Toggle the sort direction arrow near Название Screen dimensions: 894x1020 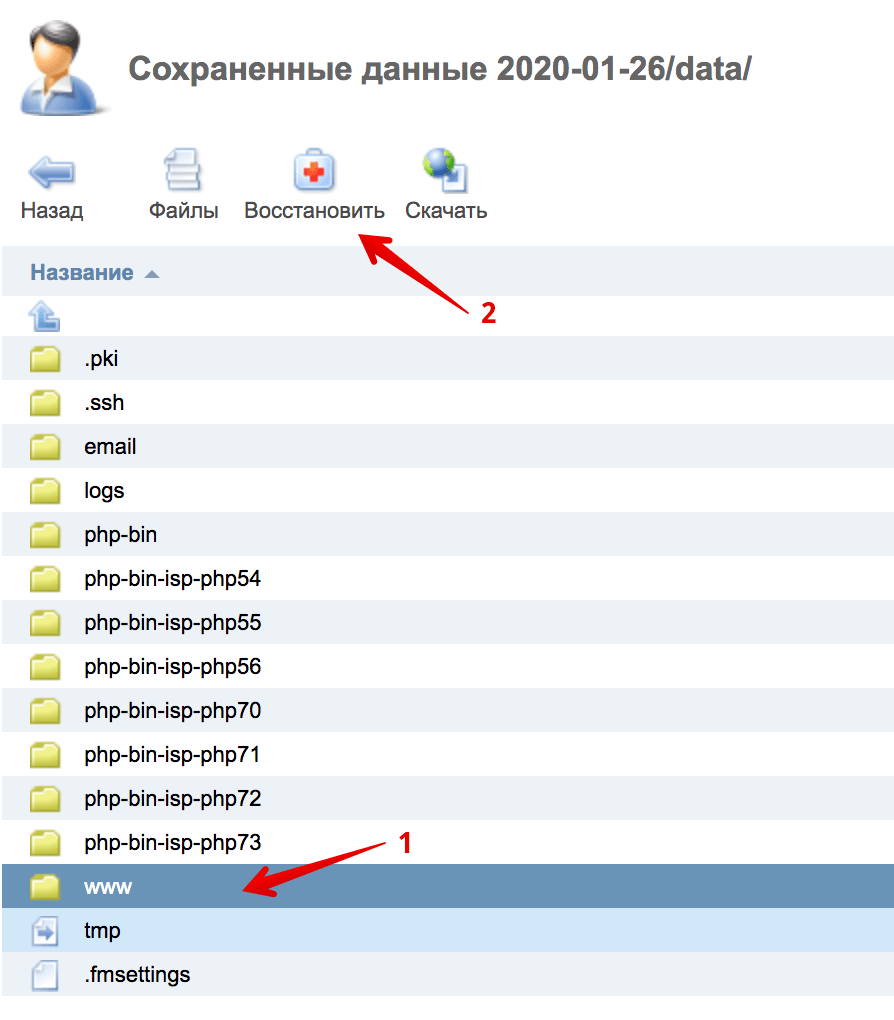click(152, 274)
